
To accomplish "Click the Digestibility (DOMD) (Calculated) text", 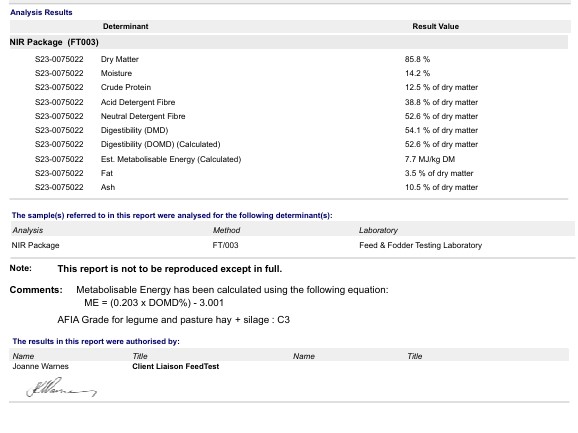I will click(161, 144).
